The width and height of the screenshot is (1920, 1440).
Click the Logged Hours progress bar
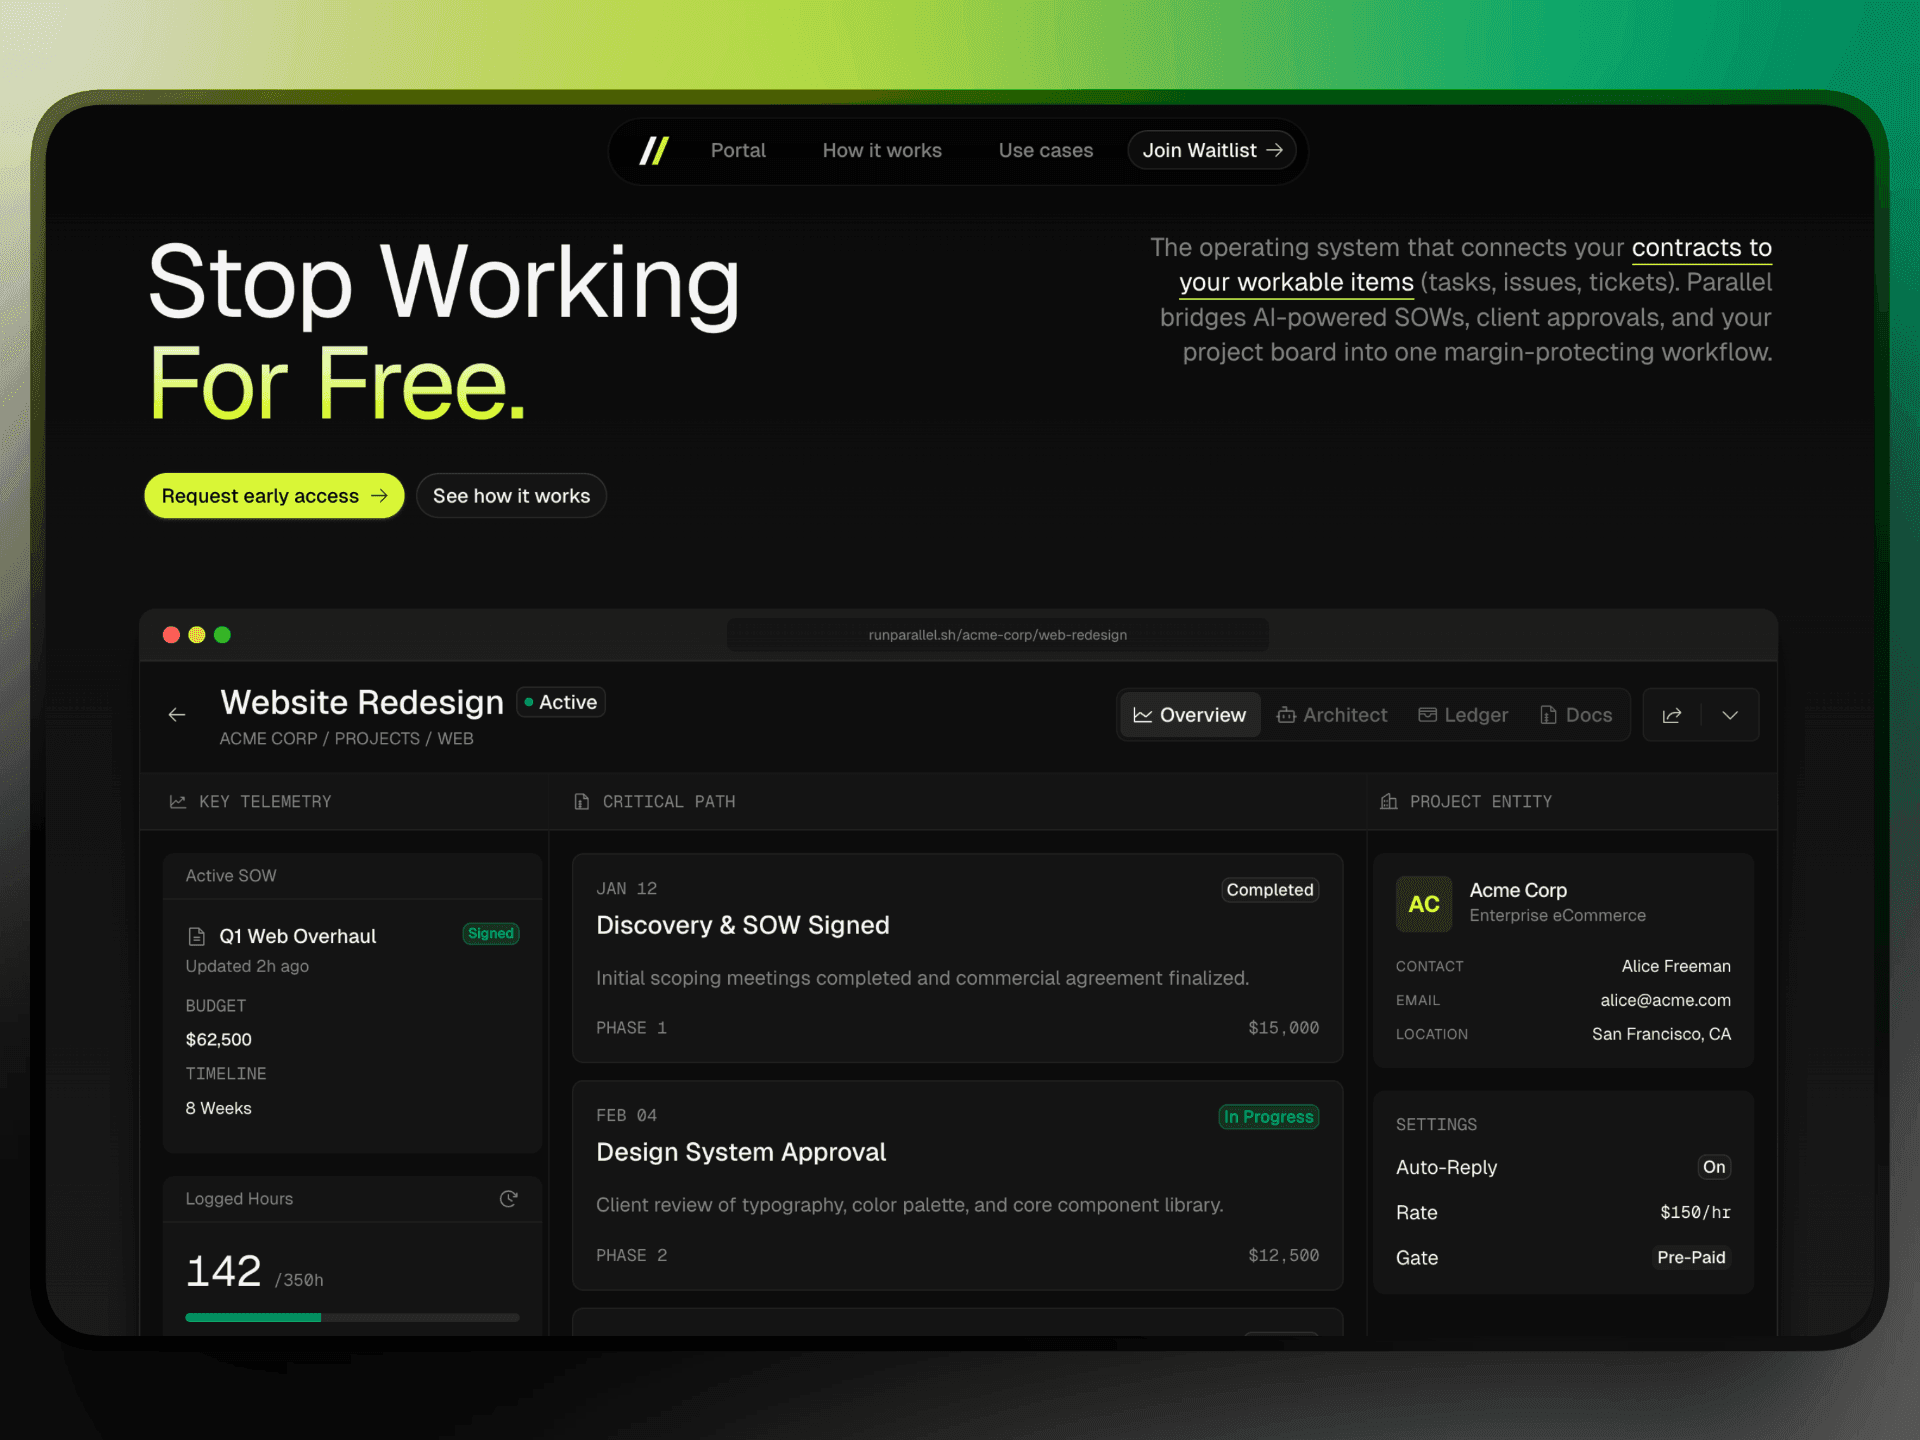click(352, 1318)
